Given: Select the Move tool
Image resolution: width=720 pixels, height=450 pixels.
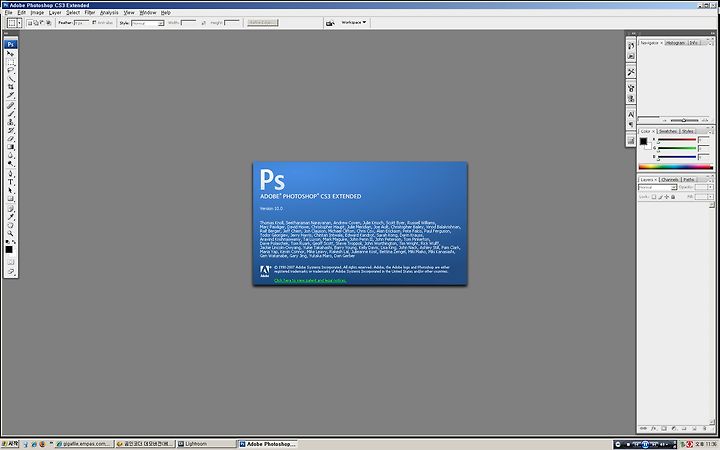Looking at the screenshot, I should 11,54.
